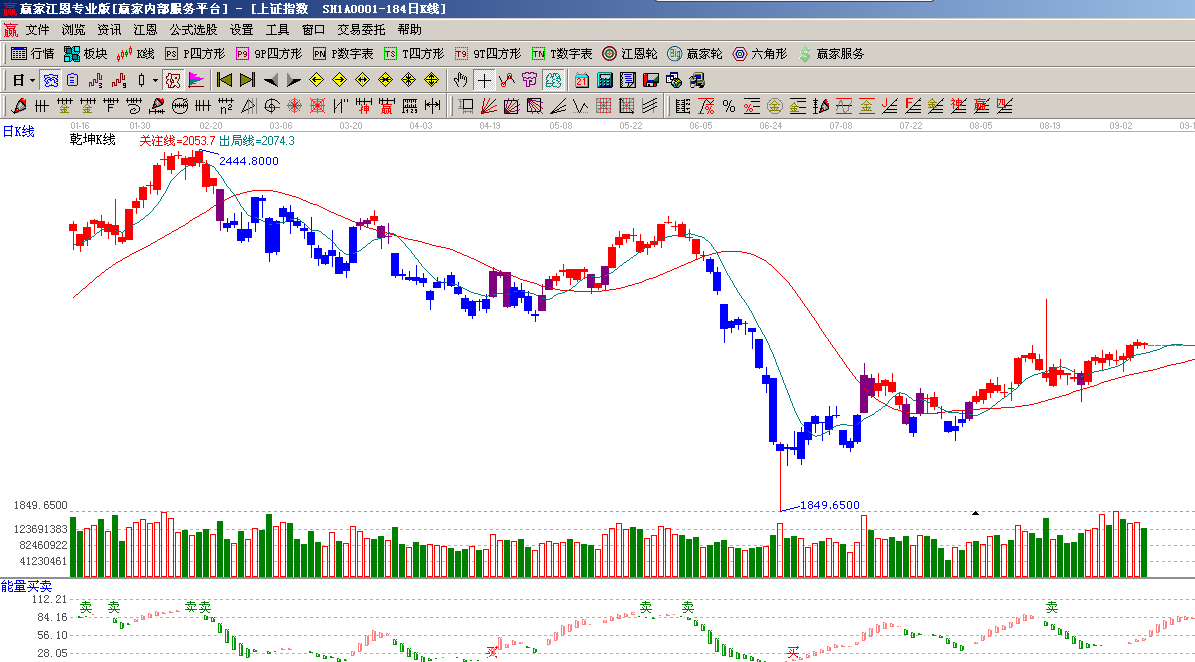
Task: Jump to first bar arrow icon
Action: tap(224, 80)
